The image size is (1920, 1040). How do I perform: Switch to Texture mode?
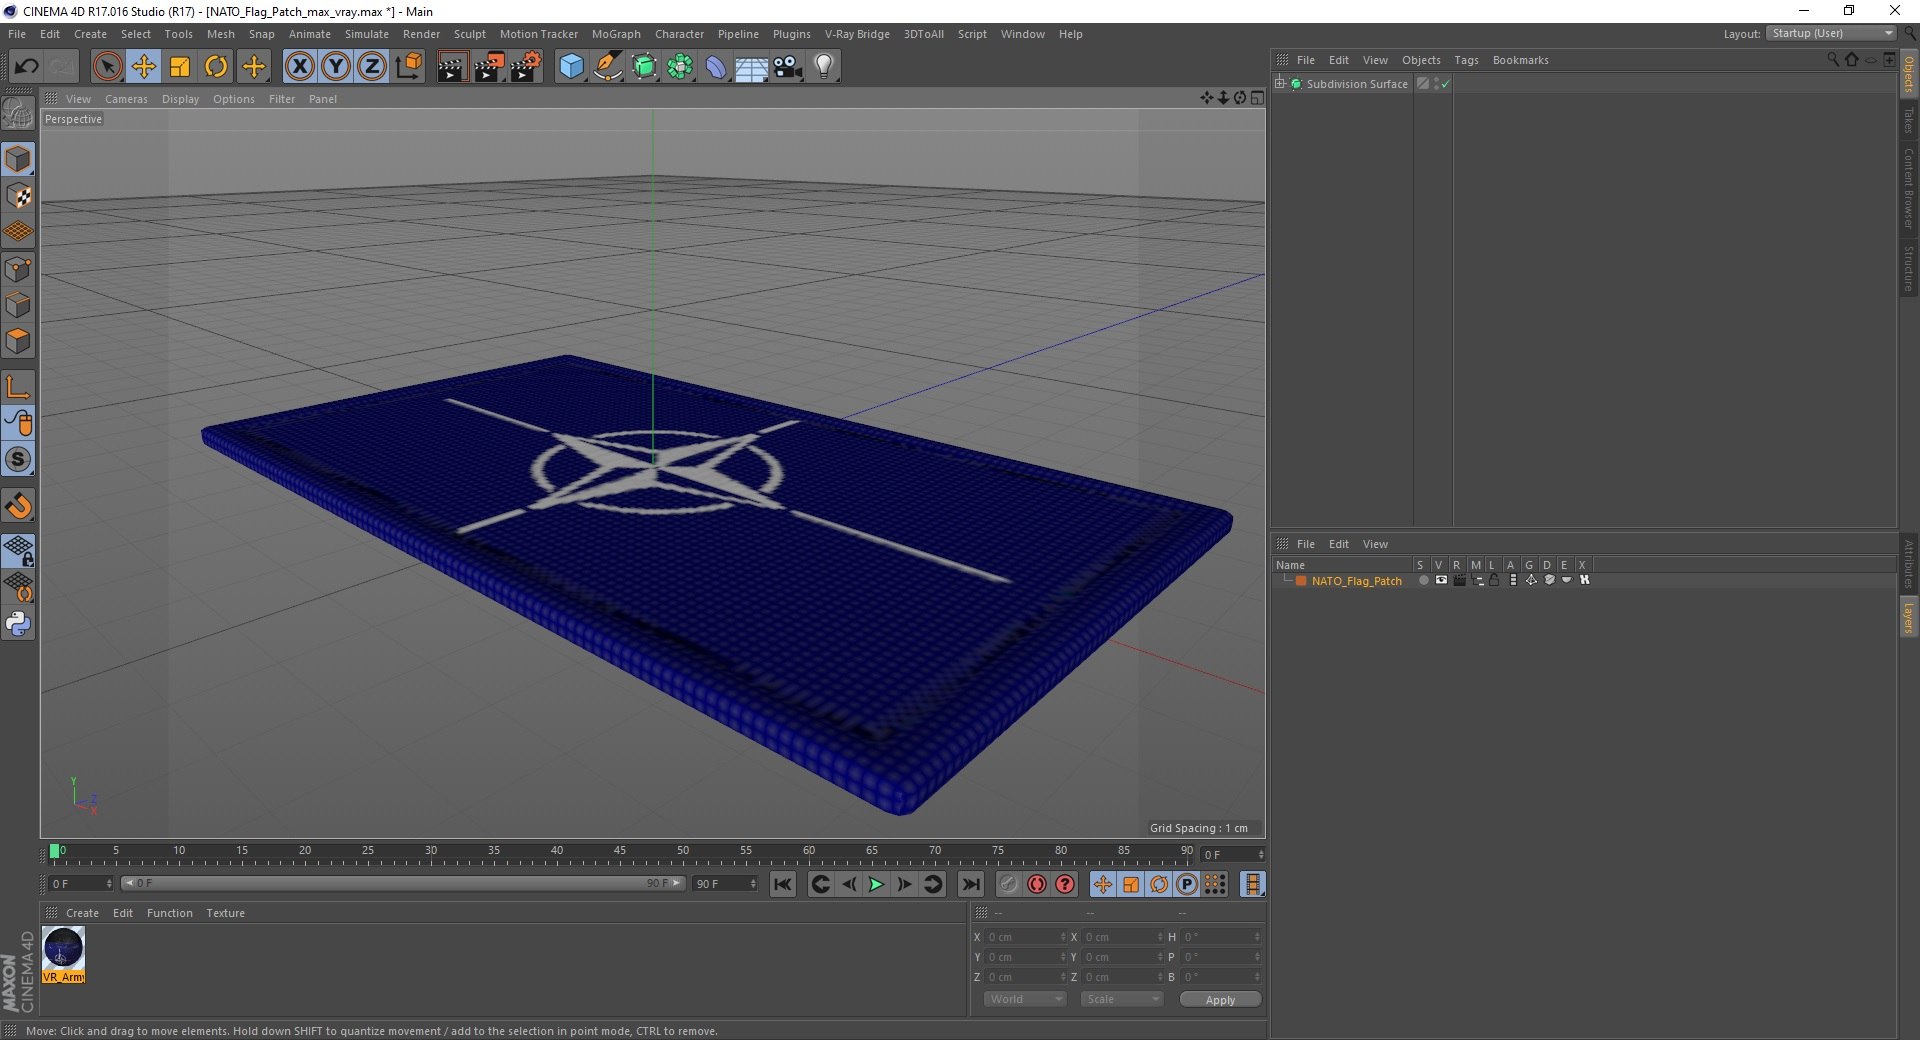[x=18, y=196]
